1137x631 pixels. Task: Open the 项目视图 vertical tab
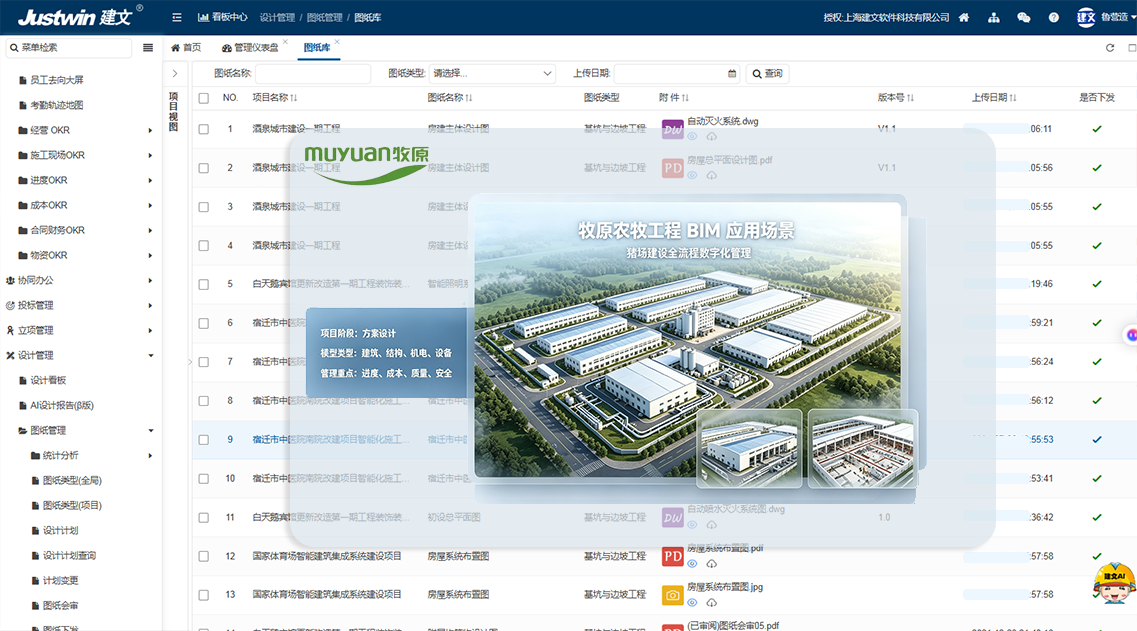pos(173,112)
